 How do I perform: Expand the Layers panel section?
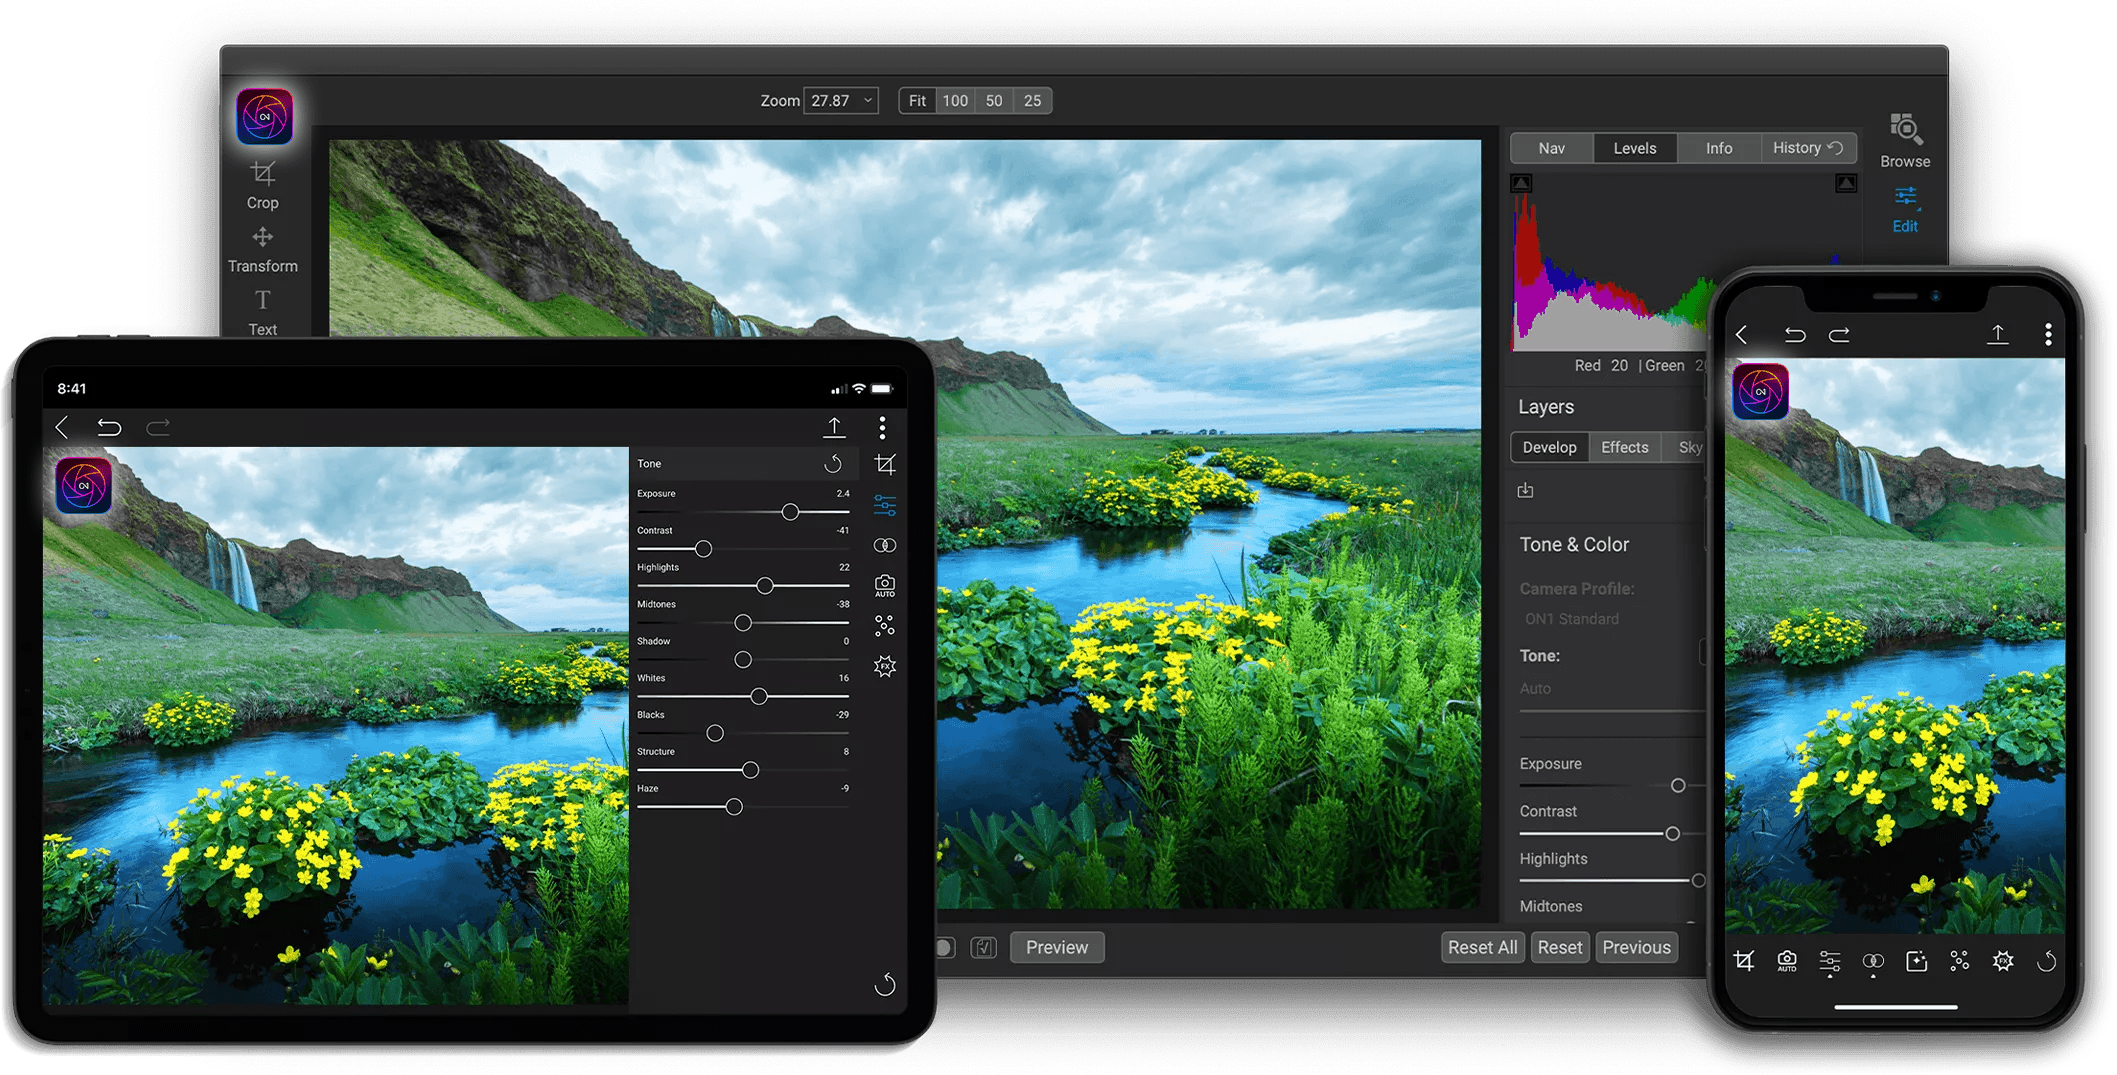click(1546, 406)
